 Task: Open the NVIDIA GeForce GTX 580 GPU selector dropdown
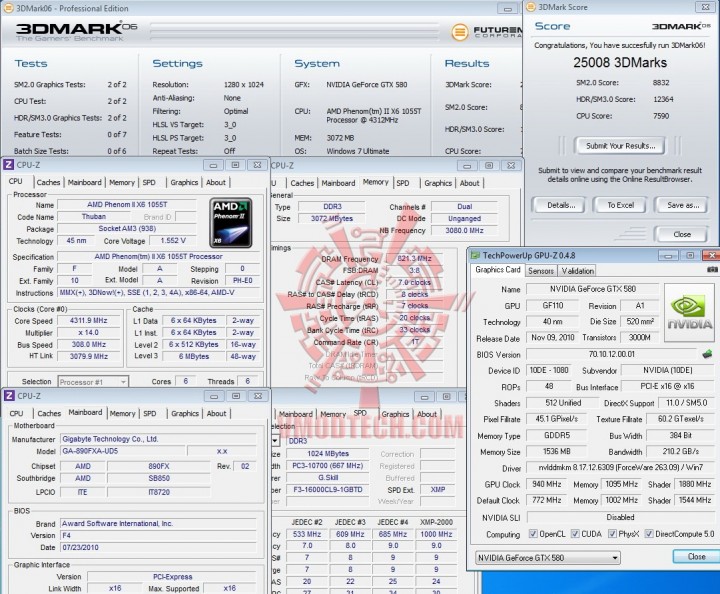(548, 558)
